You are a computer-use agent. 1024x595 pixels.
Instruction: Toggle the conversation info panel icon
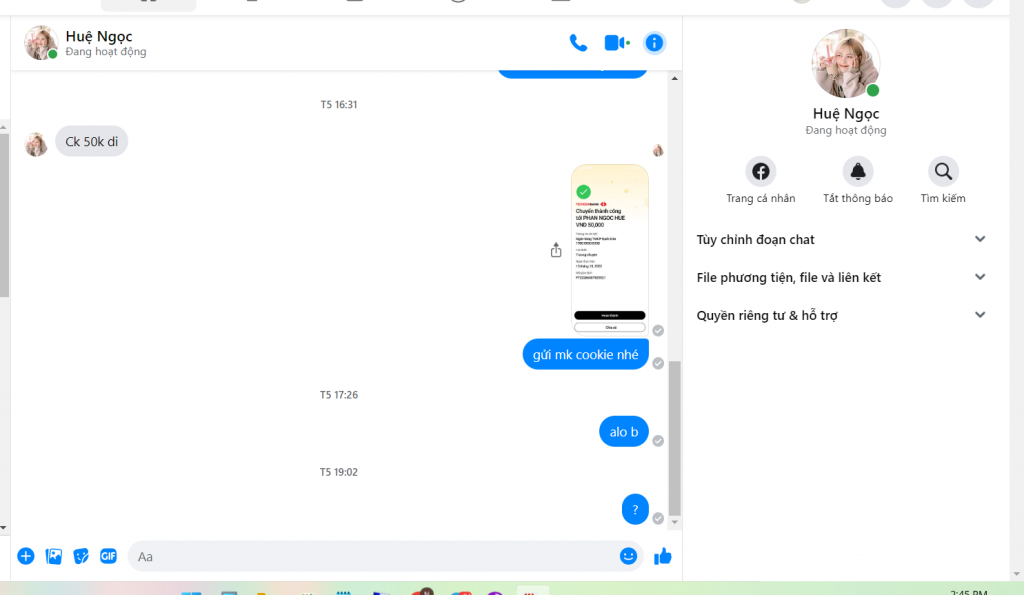(x=654, y=43)
